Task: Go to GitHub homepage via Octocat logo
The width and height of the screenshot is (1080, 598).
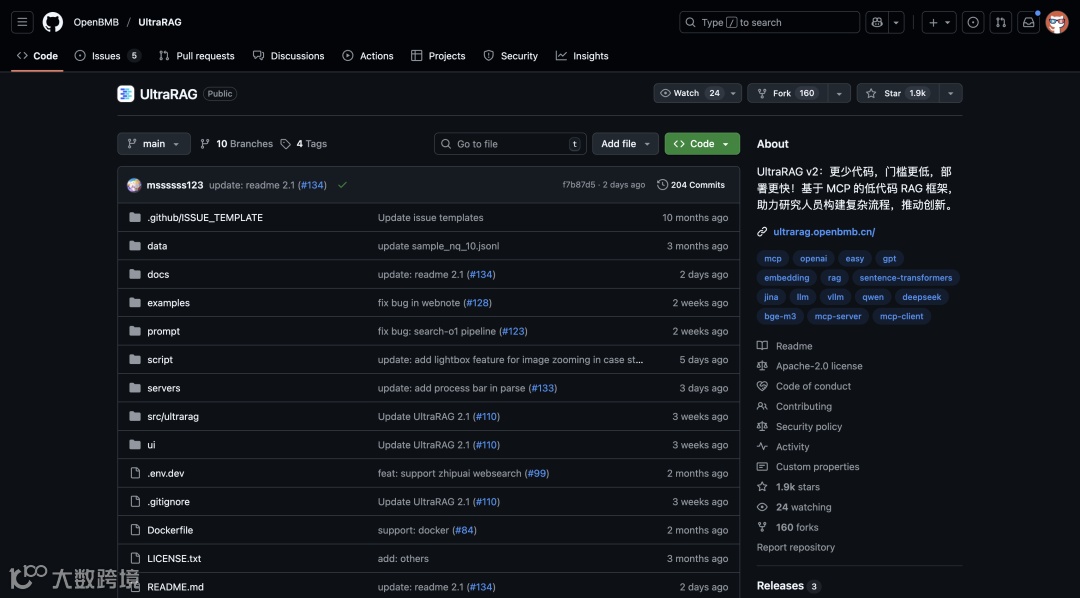Action: click(x=52, y=22)
